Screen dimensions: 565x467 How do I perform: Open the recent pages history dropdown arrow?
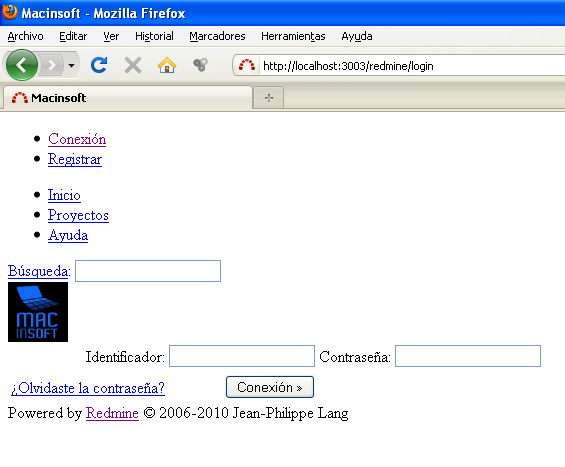(x=71, y=65)
